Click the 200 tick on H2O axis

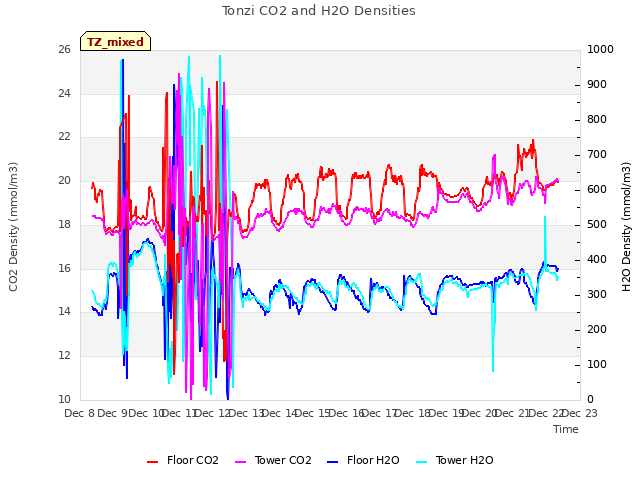pyautogui.click(x=597, y=329)
